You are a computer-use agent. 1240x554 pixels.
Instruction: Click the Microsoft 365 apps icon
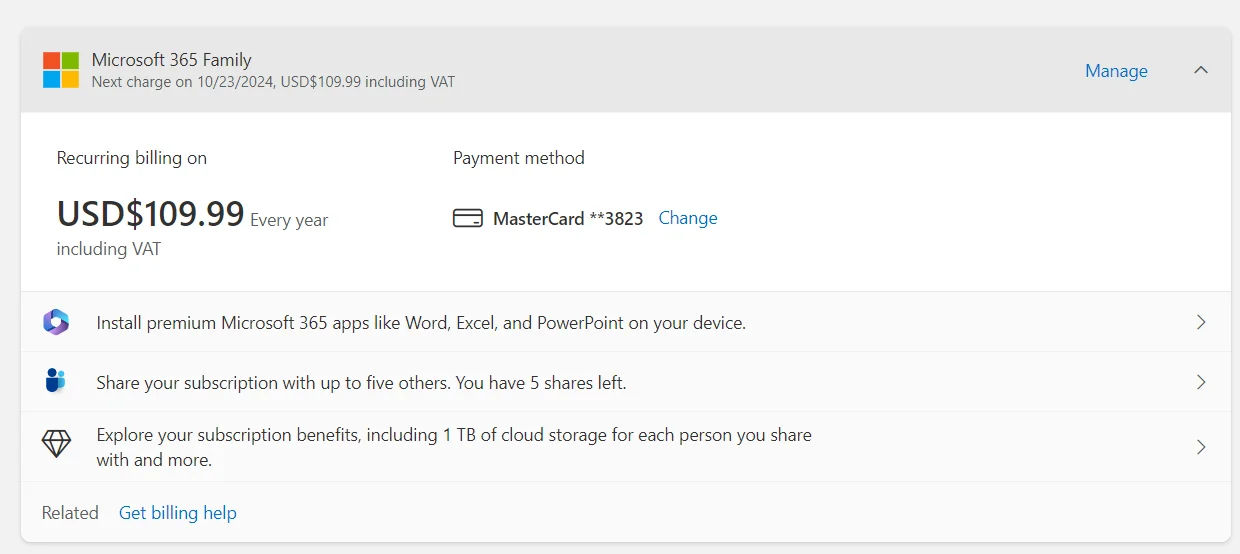(x=56, y=322)
